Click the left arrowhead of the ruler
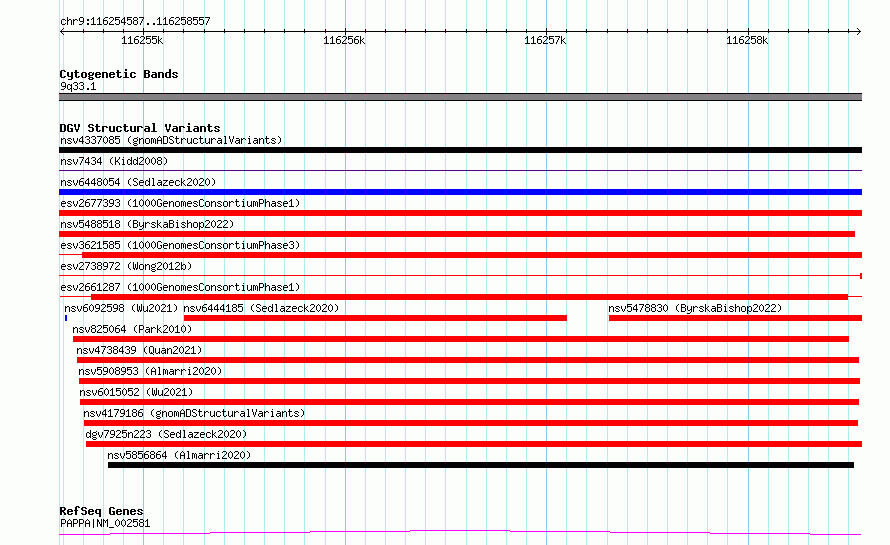The width and height of the screenshot is (890, 545). point(62,31)
